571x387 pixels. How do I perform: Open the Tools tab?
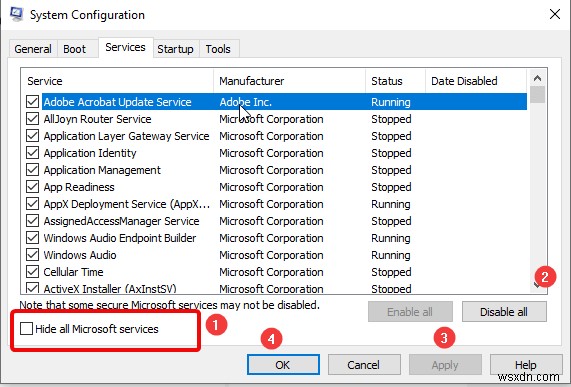point(218,49)
